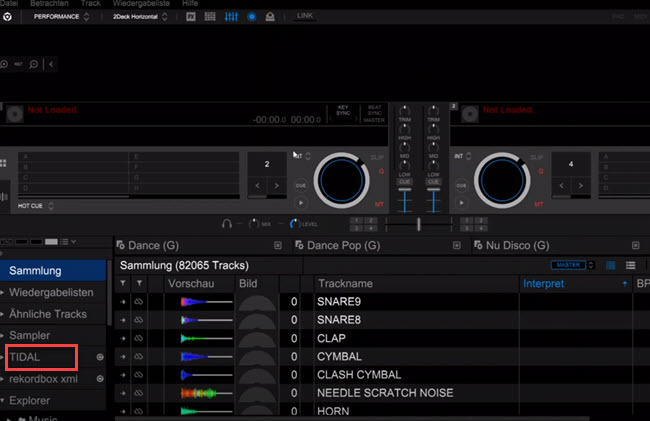
Task: Open the PERFORMANCE mode dropdown
Action: pos(61,17)
